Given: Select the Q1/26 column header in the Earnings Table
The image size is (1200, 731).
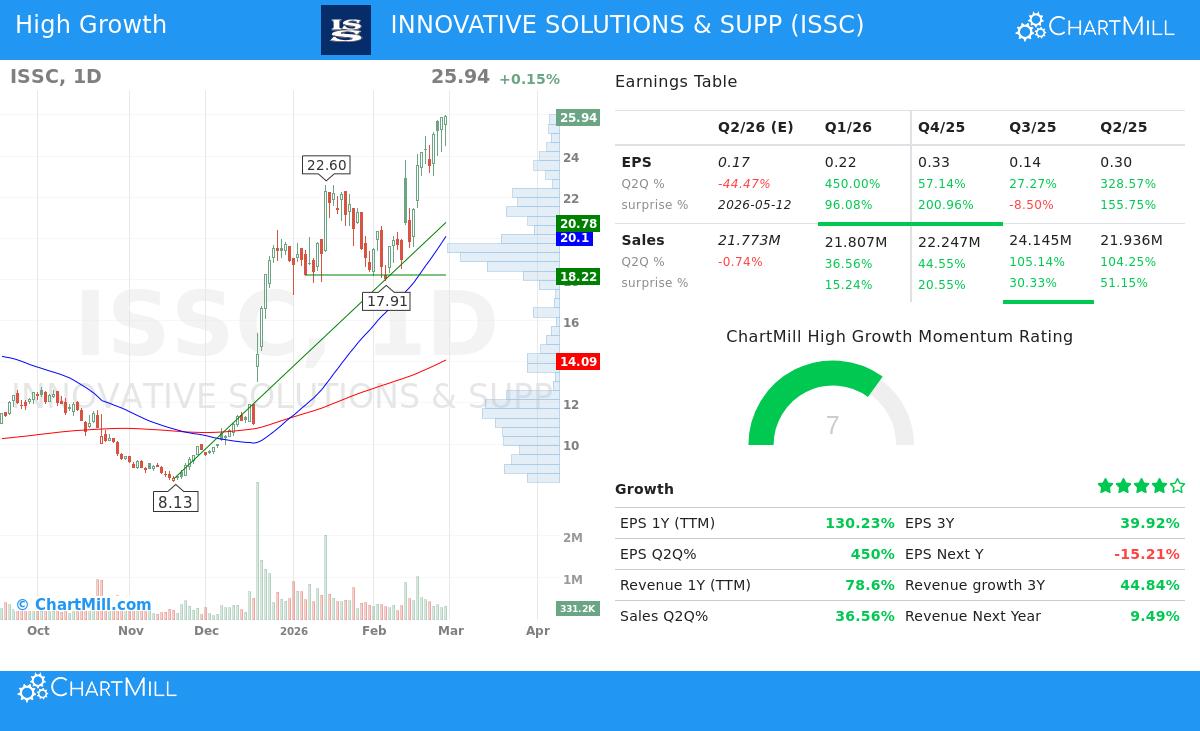Looking at the screenshot, I should click(x=848, y=127).
